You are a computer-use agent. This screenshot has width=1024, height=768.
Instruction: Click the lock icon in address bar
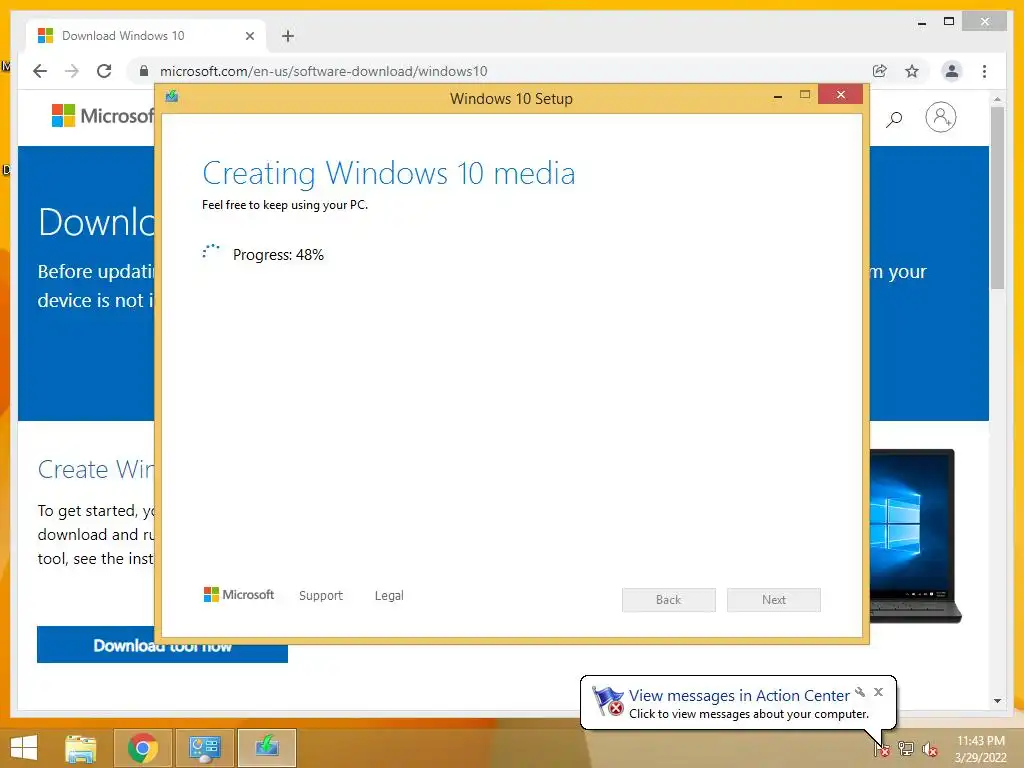pyautogui.click(x=144, y=71)
